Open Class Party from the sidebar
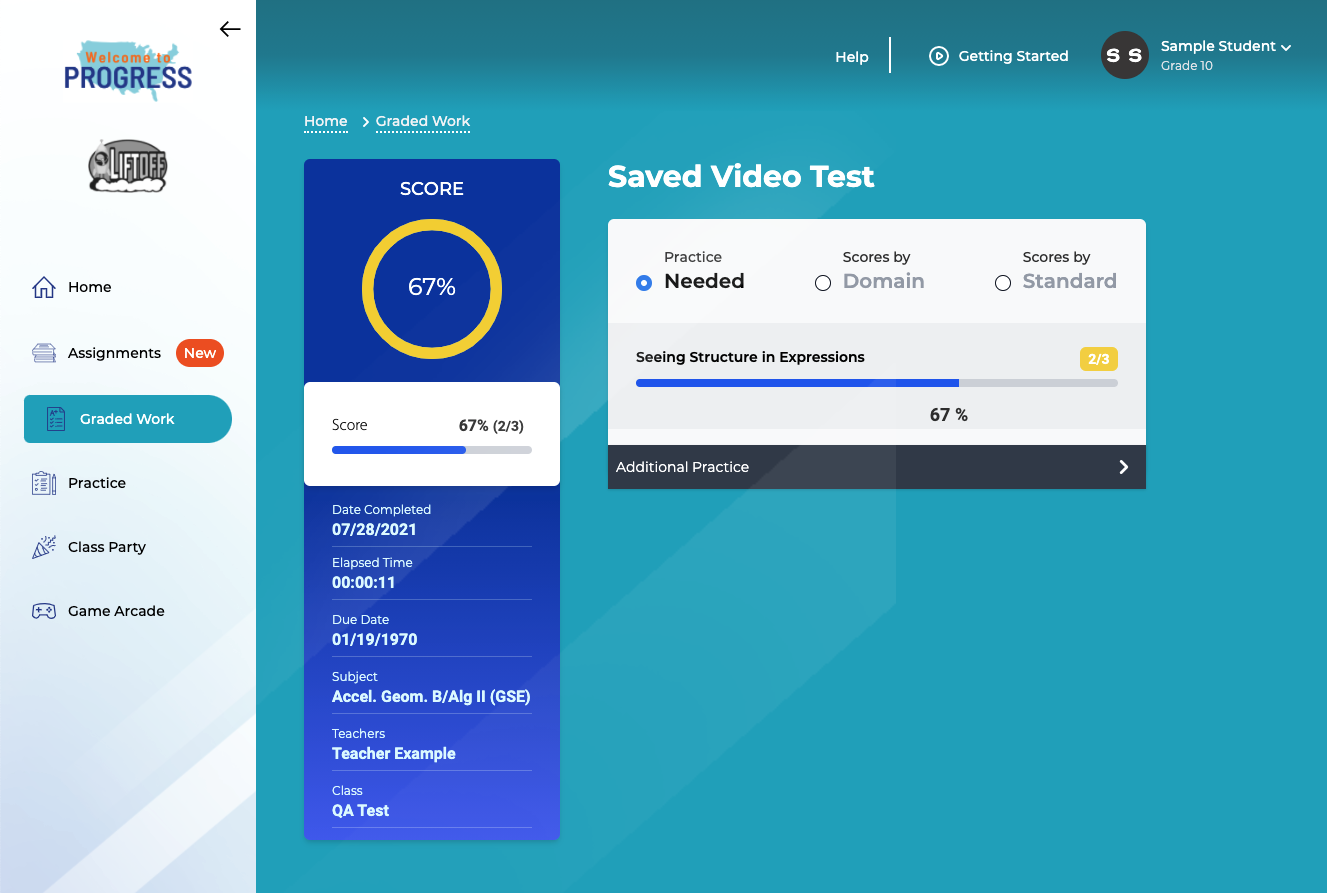Image resolution: width=1327 pixels, height=893 pixels. coord(44,546)
